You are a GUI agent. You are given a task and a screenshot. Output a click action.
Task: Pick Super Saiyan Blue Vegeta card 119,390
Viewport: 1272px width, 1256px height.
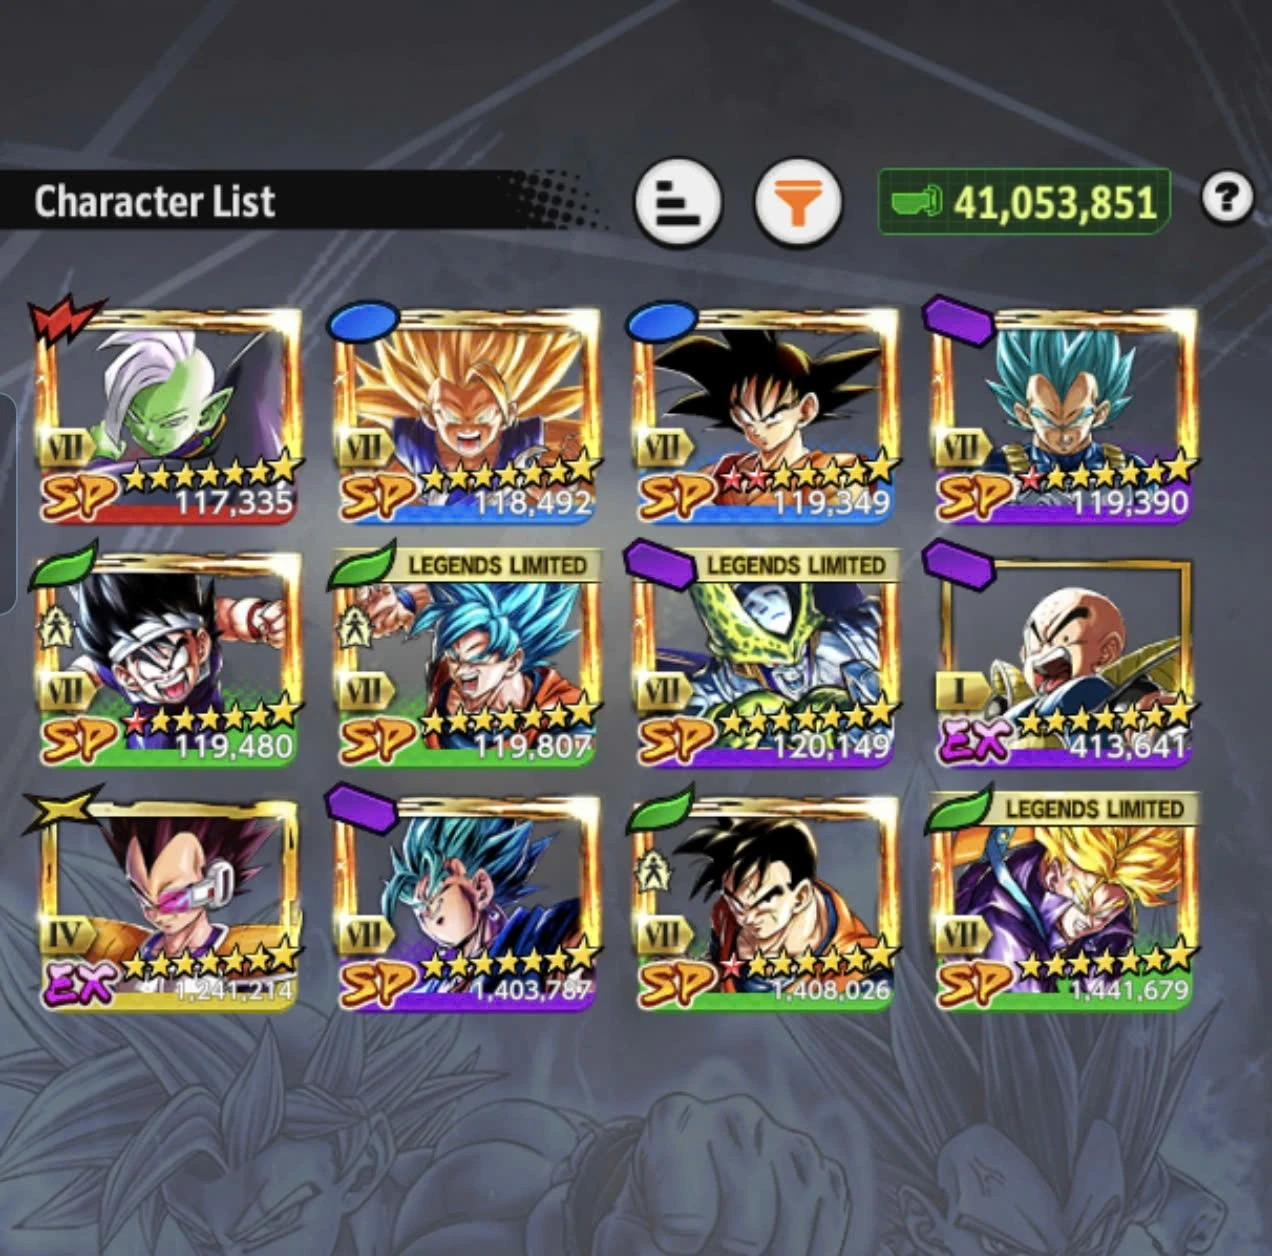[1063, 415]
